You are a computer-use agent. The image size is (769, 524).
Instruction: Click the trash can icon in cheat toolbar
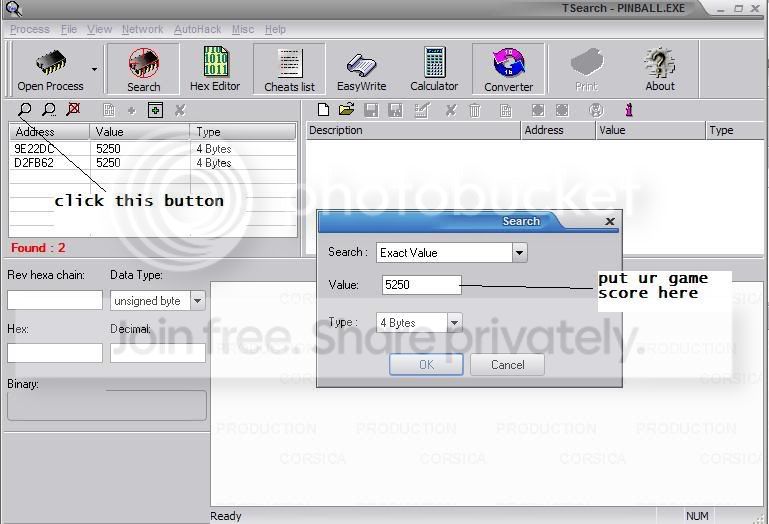click(x=475, y=110)
